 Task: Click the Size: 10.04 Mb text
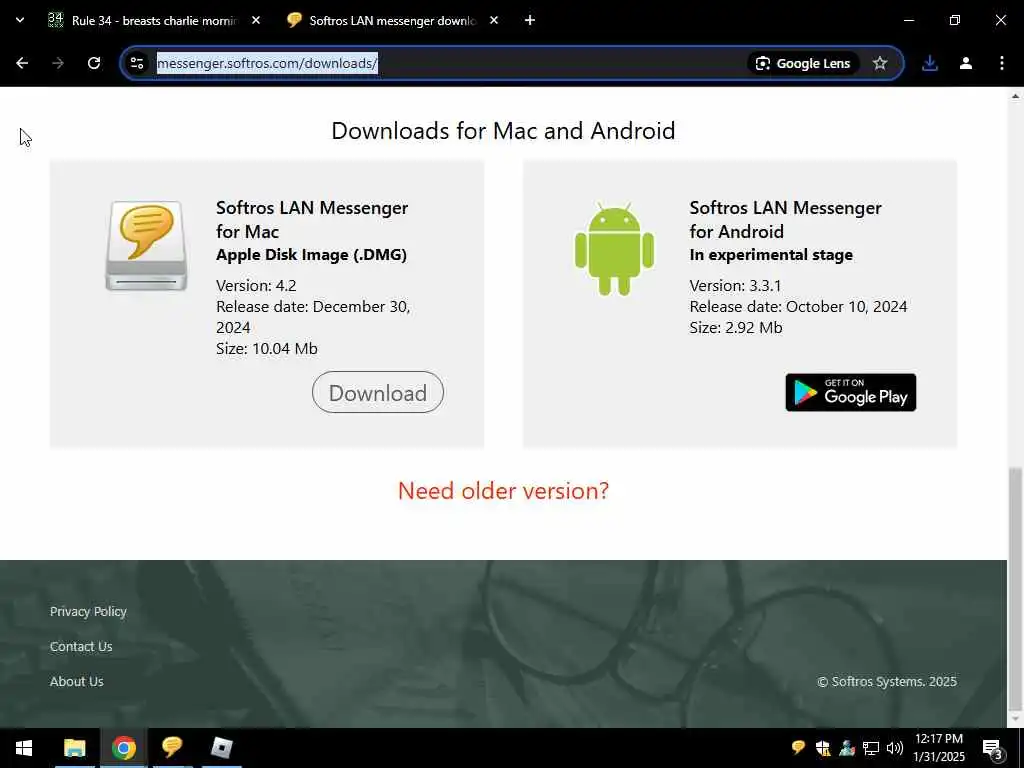pos(266,348)
